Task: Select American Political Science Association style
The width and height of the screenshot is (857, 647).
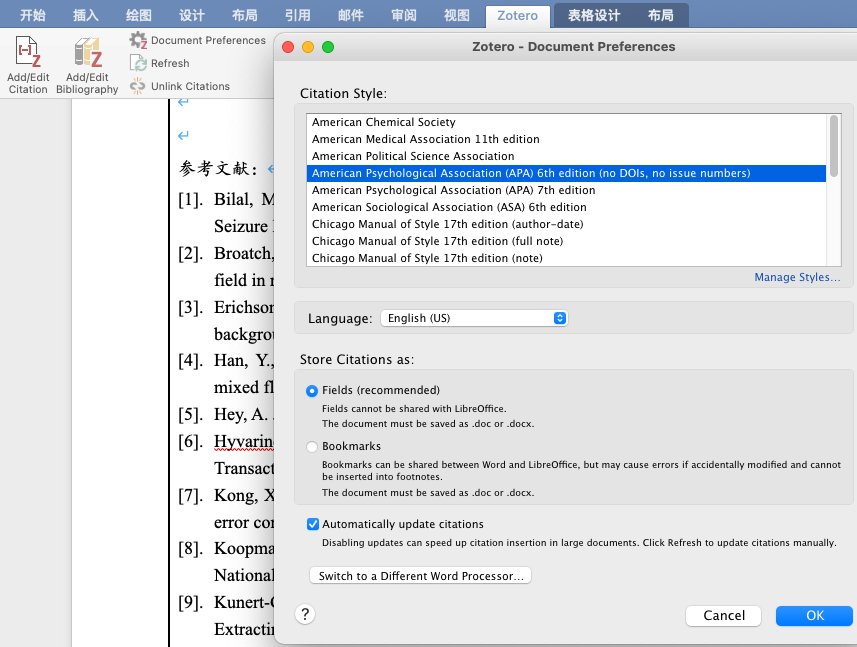Action: point(566,156)
